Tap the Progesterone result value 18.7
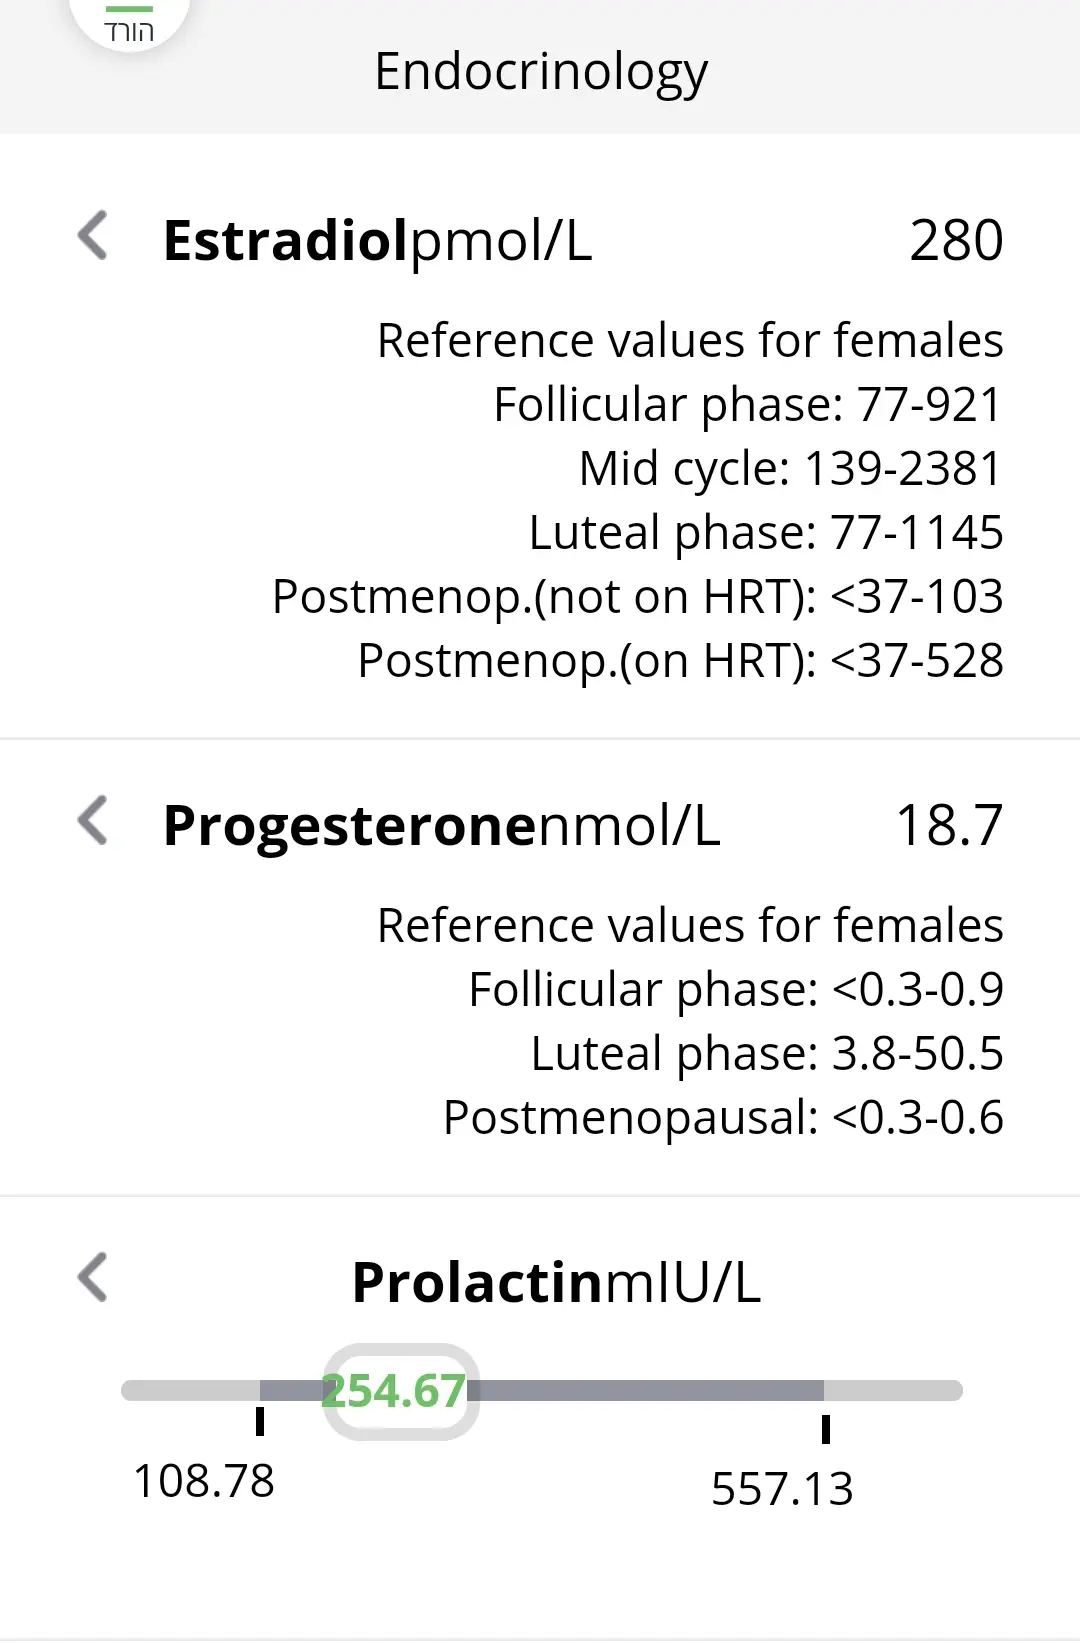1080x1643 pixels. pos(949,826)
